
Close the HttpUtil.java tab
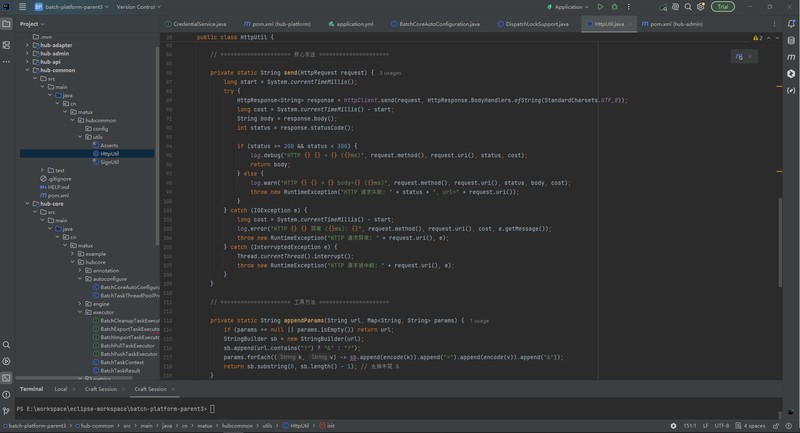631,24
